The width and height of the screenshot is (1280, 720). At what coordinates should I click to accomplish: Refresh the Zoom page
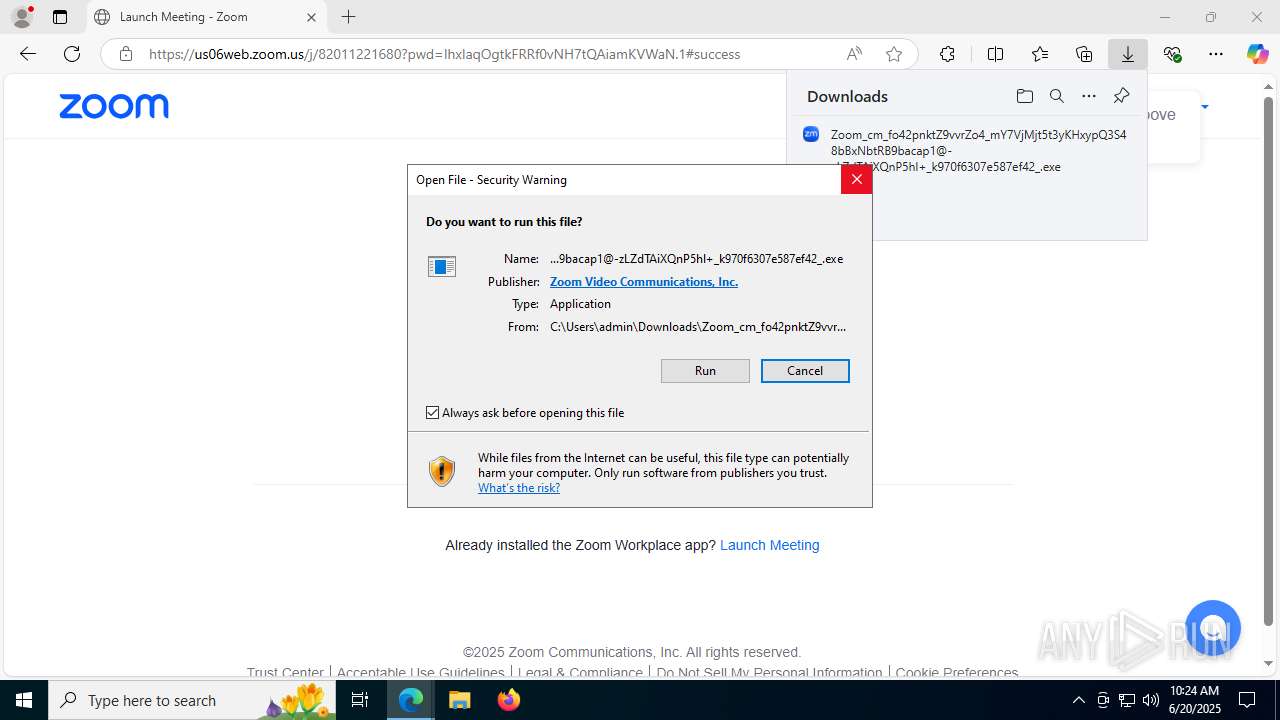[72, 54]
